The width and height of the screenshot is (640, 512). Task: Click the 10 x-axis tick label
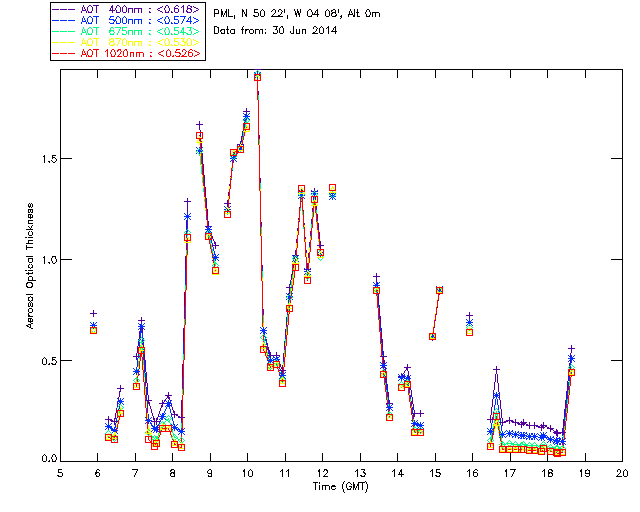click(x=247, y=472)
